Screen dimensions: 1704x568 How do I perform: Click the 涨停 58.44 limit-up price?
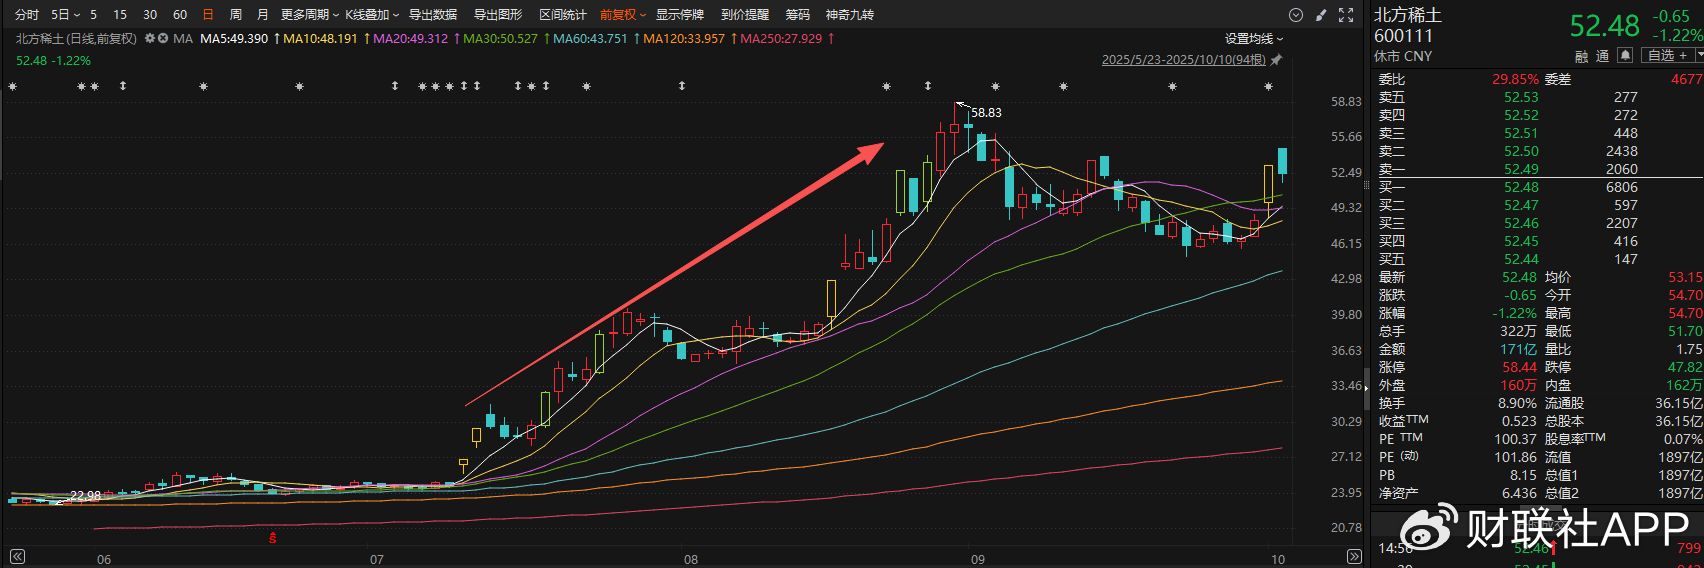(x=1519, y=367)
